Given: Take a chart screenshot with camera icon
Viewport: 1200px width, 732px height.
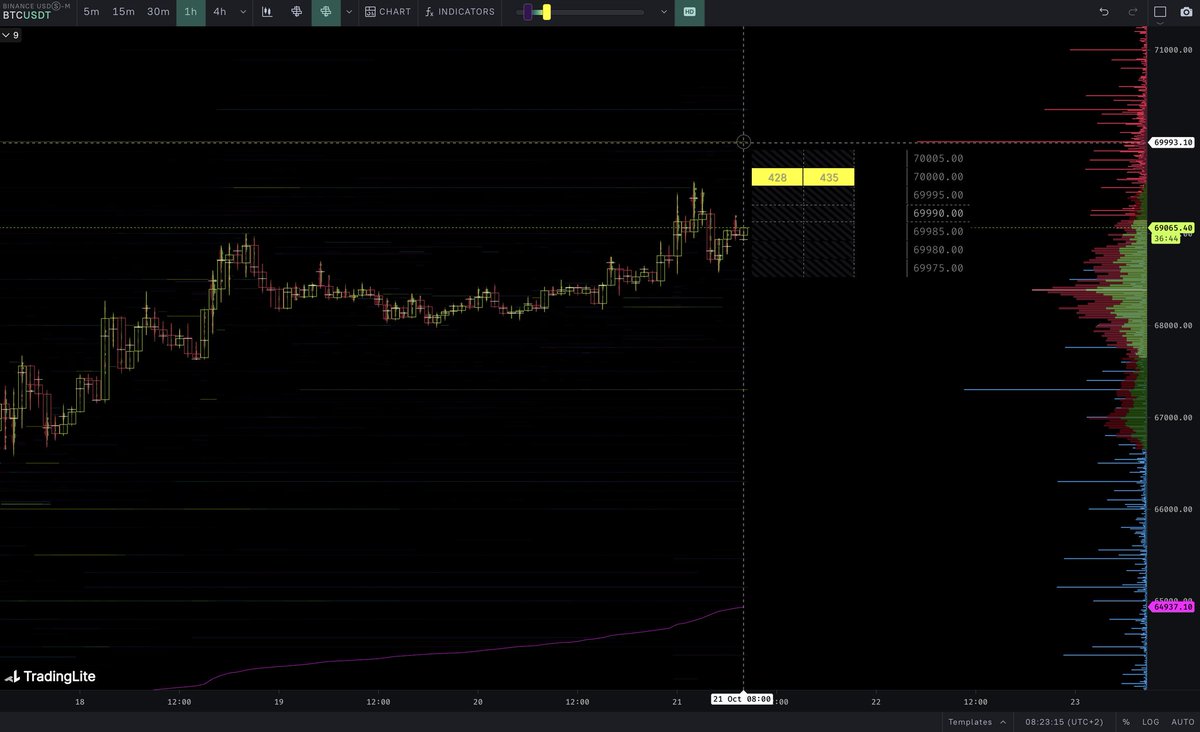Looking at the screenshot, I should 1187,12.
